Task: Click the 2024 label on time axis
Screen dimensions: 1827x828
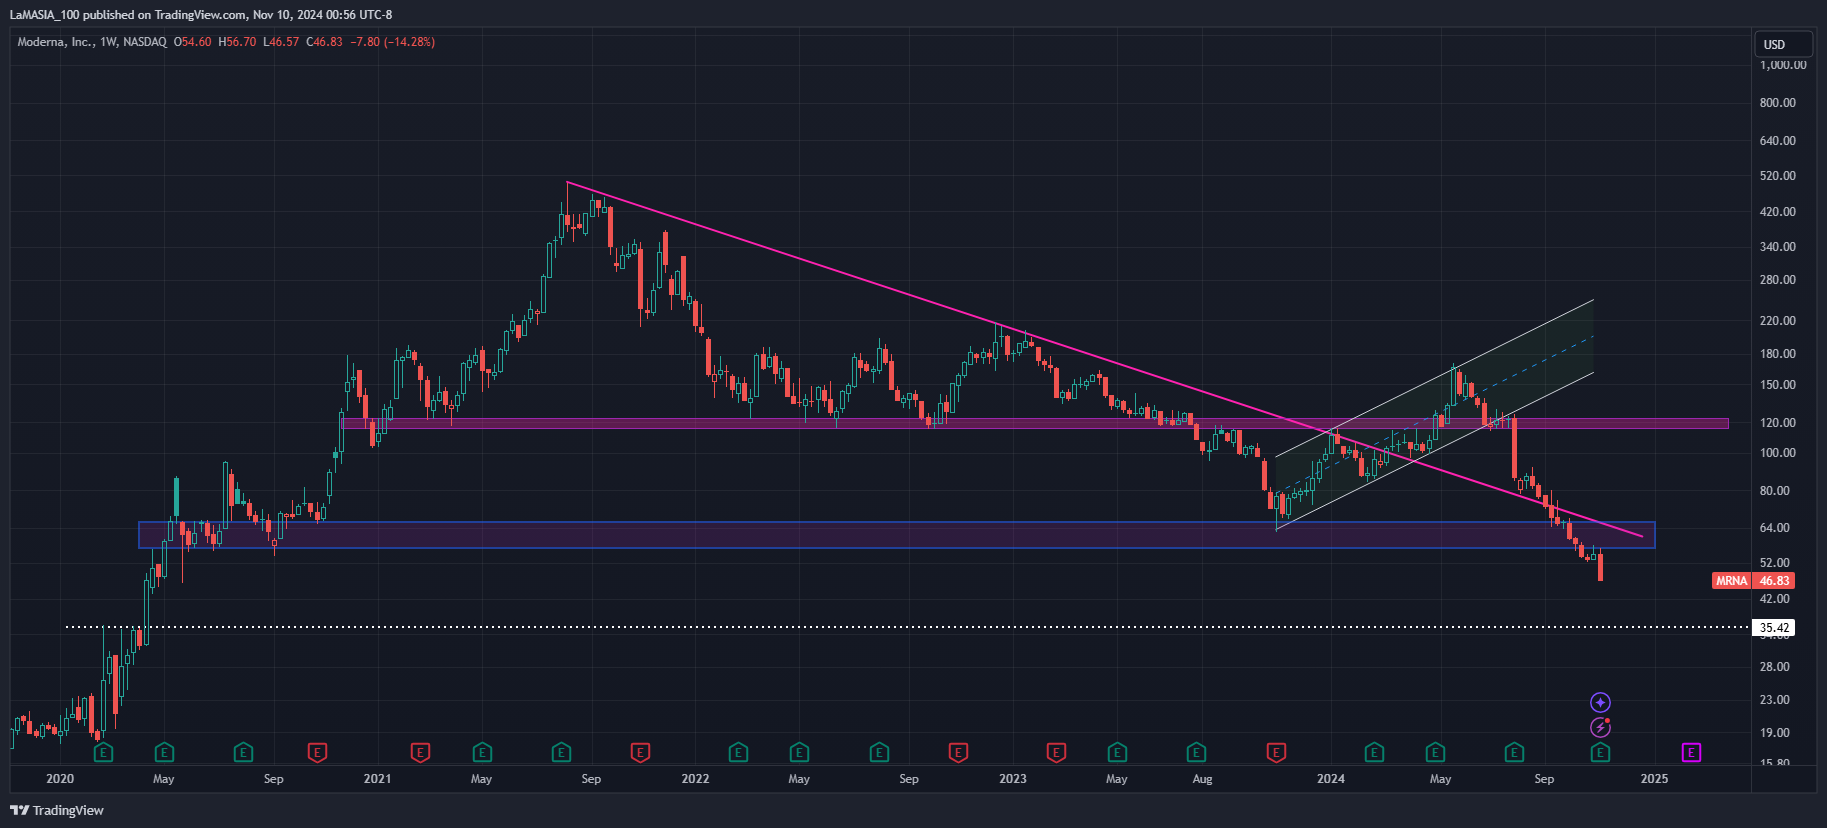Action: pos(1331,779)
